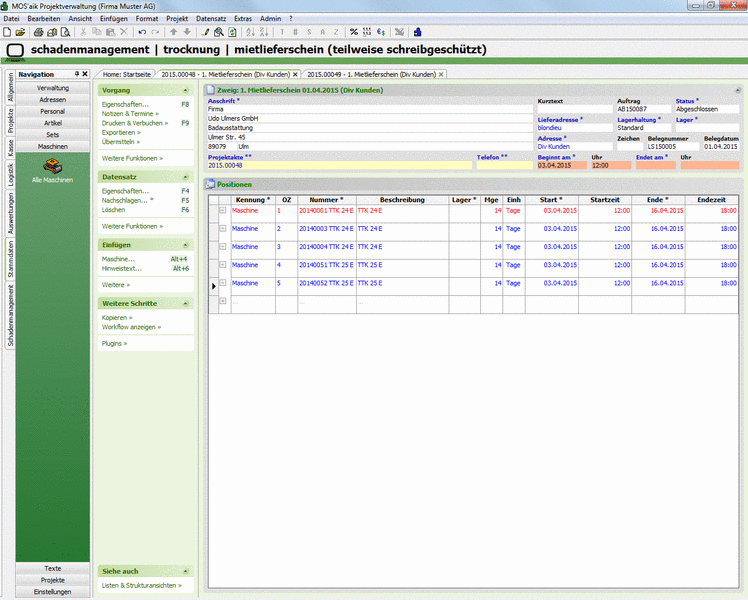
Task: Click the Endet am date field
Action: click(x=655, y=166)
